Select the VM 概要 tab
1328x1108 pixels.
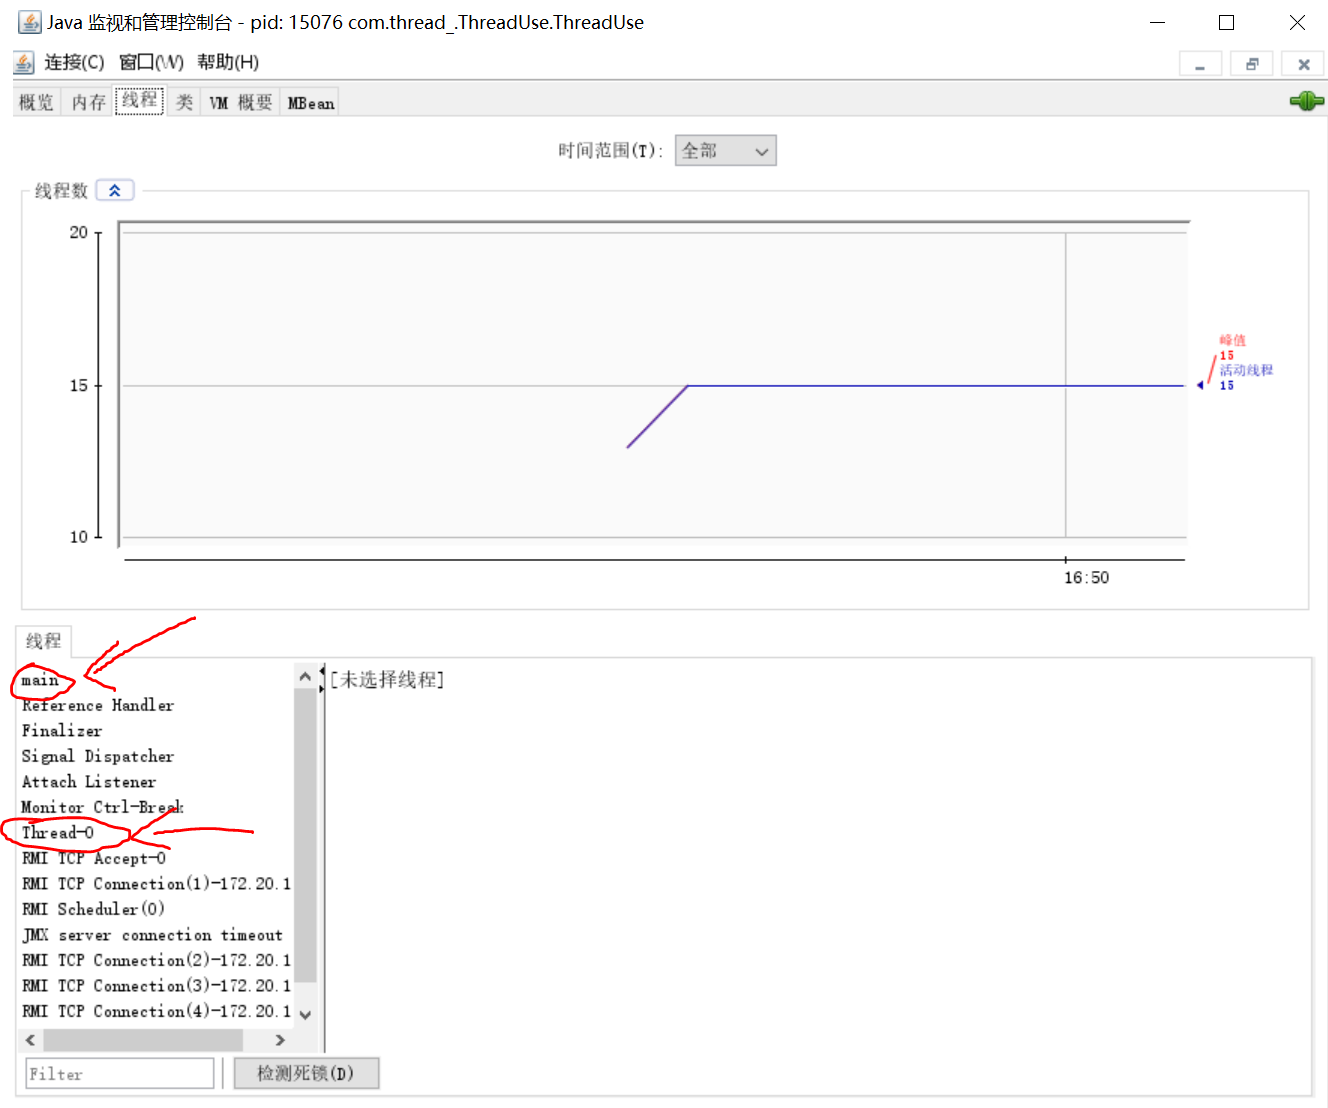(x=240, y=100)
